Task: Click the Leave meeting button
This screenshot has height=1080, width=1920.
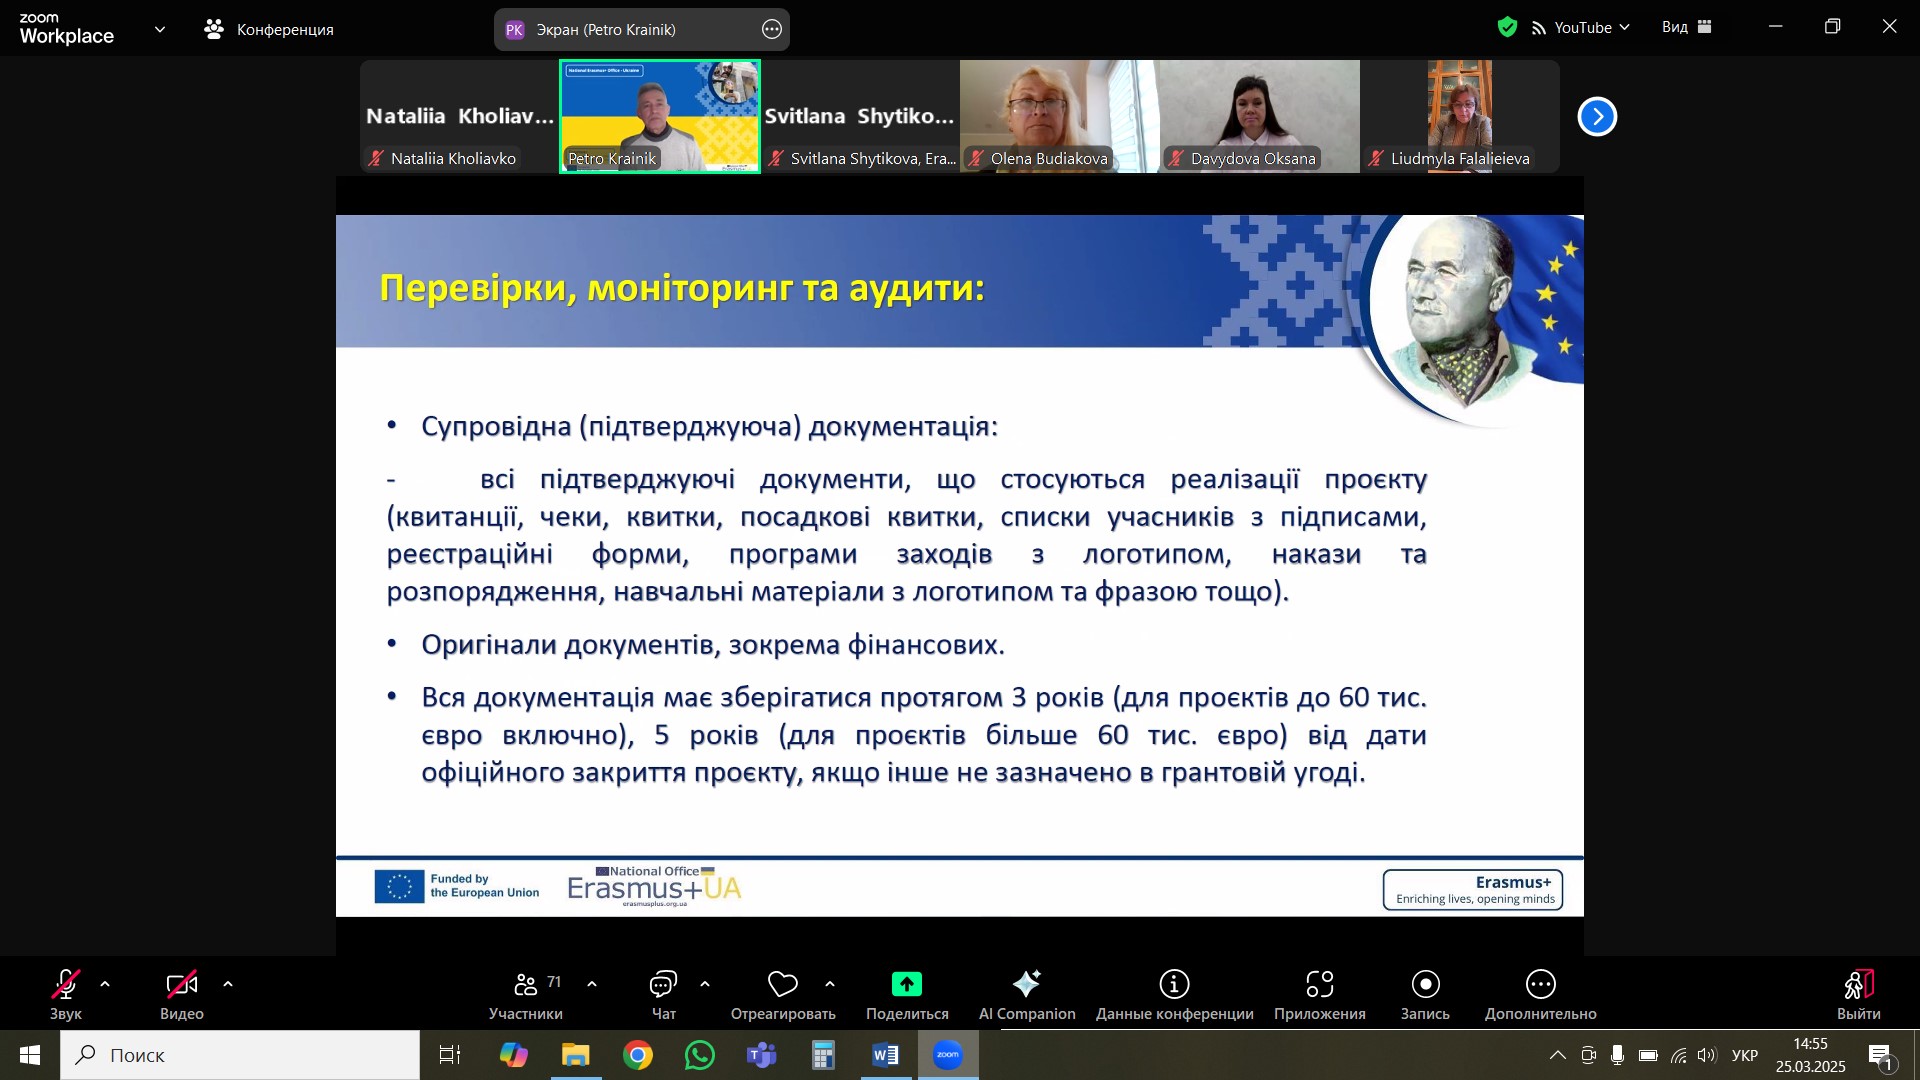Action: point(1858,985)
